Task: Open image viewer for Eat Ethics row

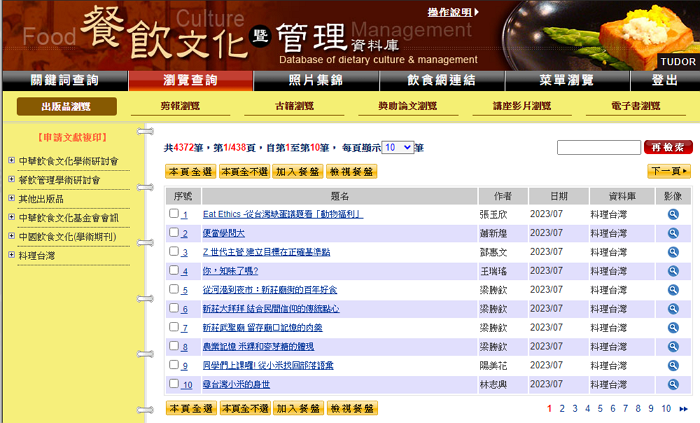Action: 673,215
